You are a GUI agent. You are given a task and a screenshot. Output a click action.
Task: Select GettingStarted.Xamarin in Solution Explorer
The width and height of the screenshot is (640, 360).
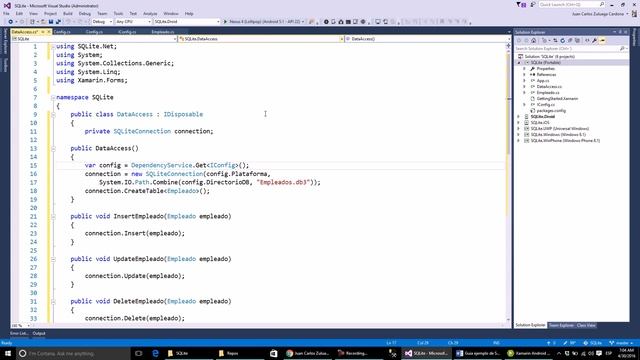557,99
